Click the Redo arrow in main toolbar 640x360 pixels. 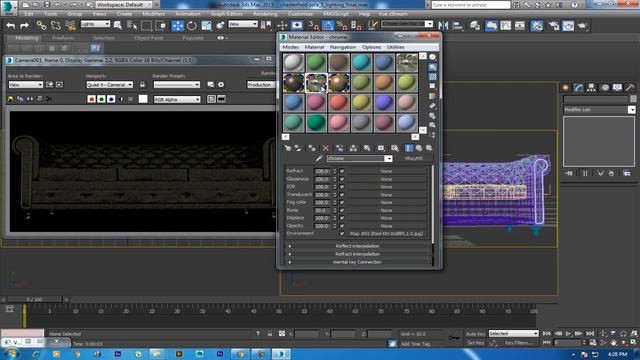(x=24, y=26)
